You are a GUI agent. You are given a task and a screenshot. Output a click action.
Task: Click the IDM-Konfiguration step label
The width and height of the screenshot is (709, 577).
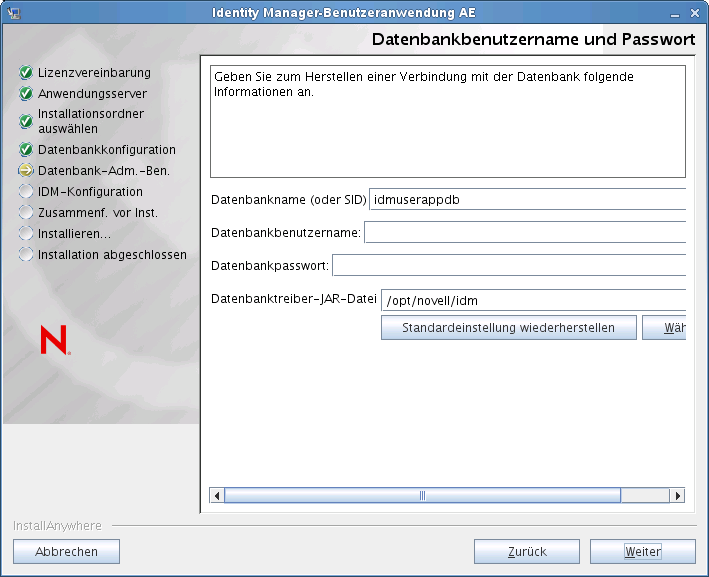coord(90,192)
